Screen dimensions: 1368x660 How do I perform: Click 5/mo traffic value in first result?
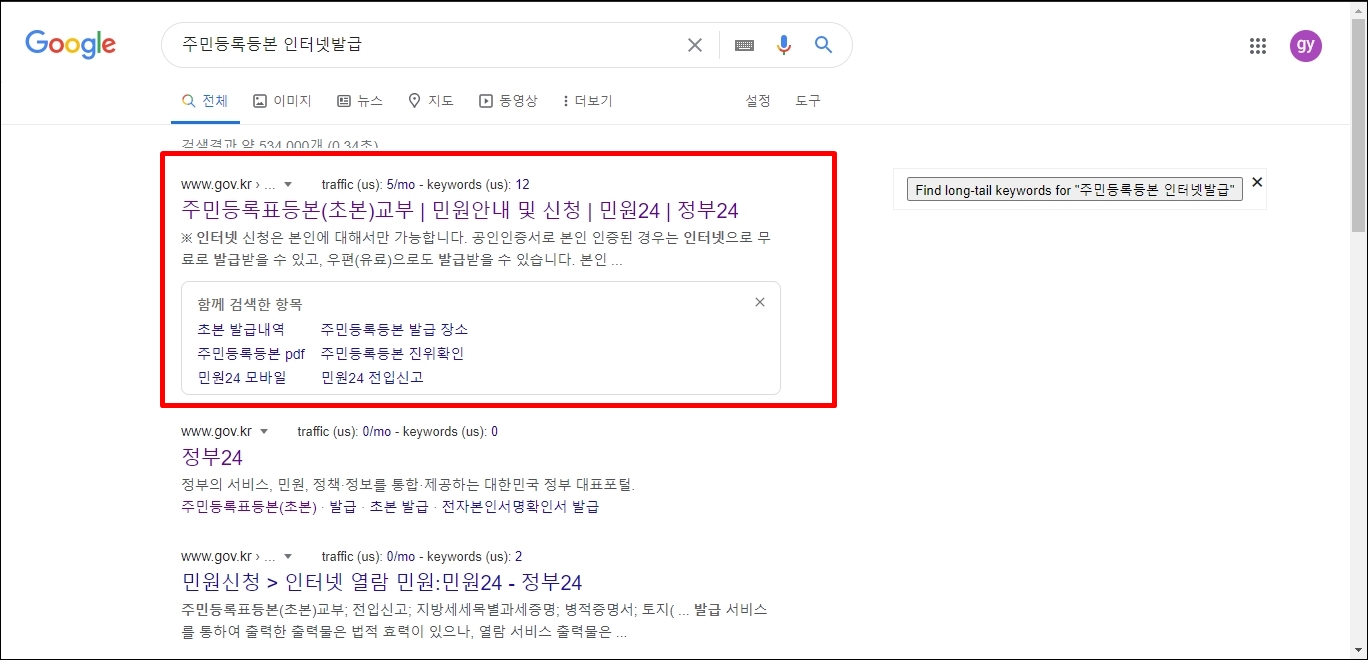[x=403, y=185]
